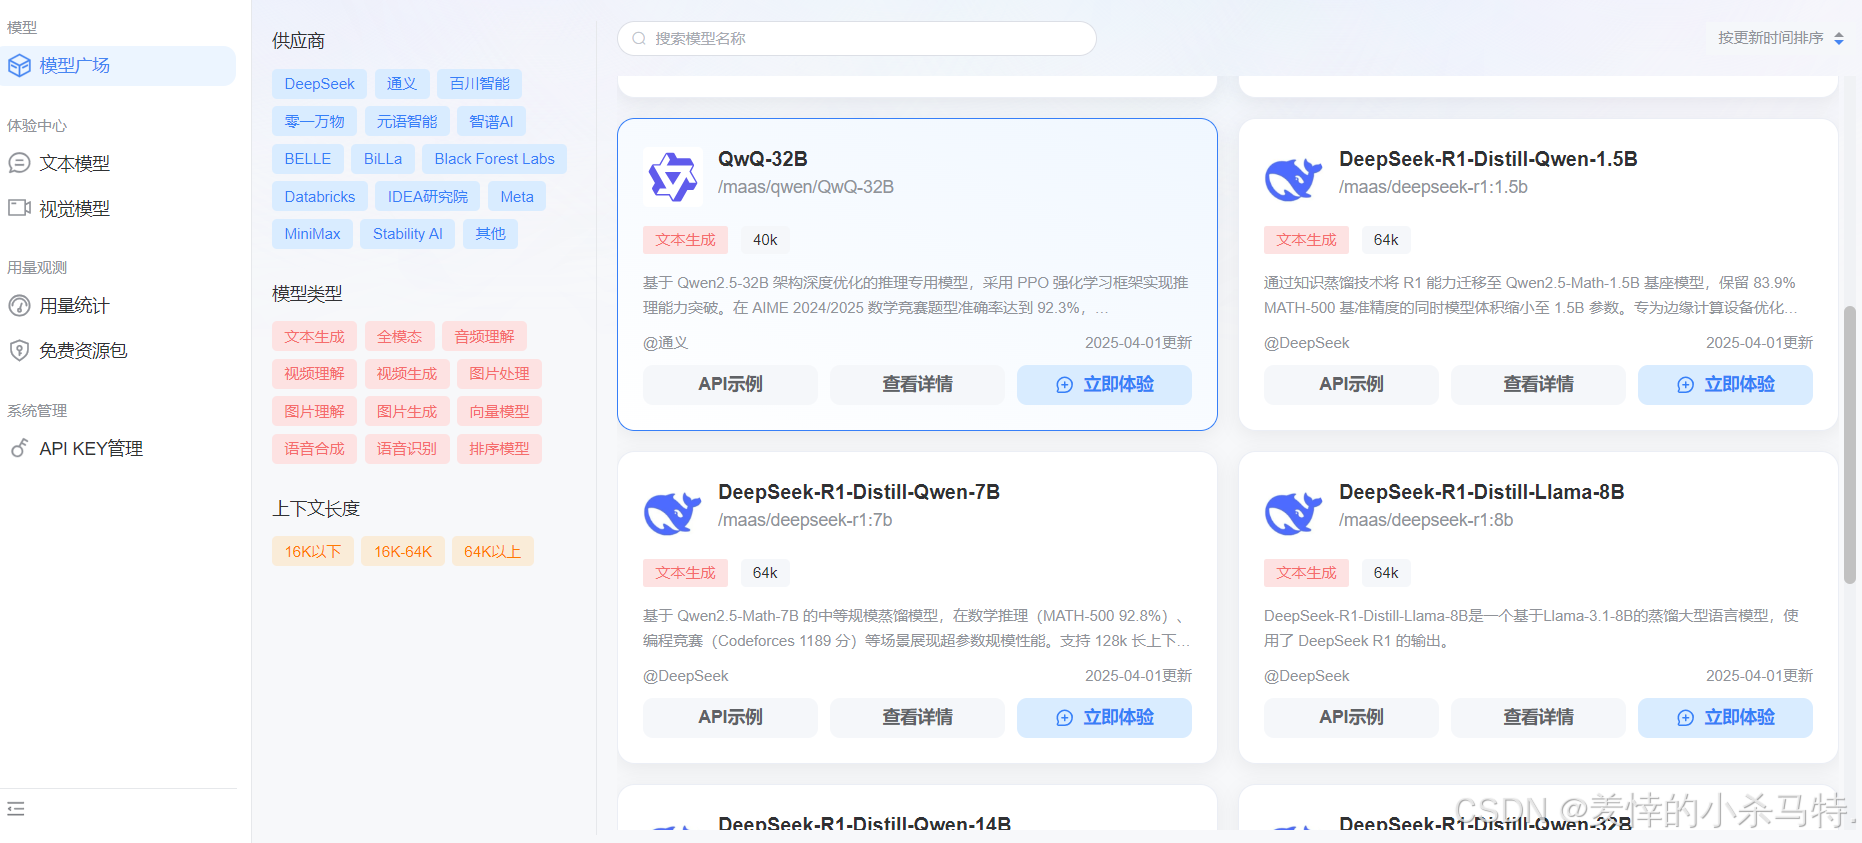
Task: Filter by 其他 provider tag
Action: click(490, 234)
